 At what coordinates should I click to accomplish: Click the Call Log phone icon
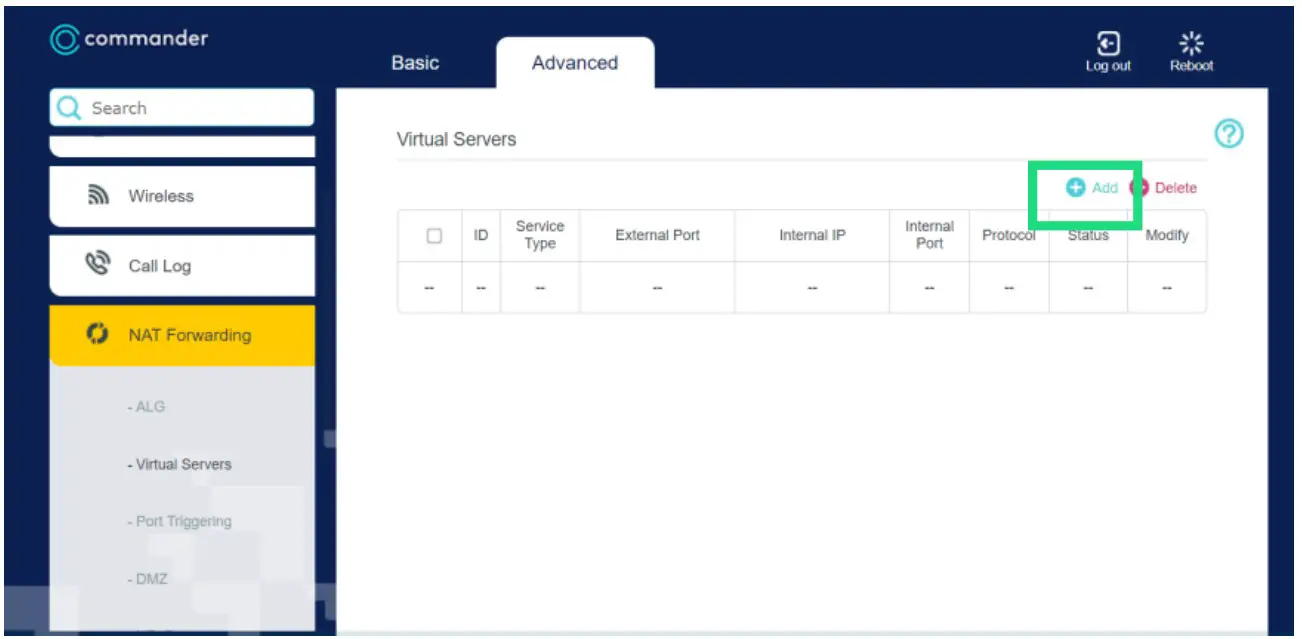click(98, 265)
